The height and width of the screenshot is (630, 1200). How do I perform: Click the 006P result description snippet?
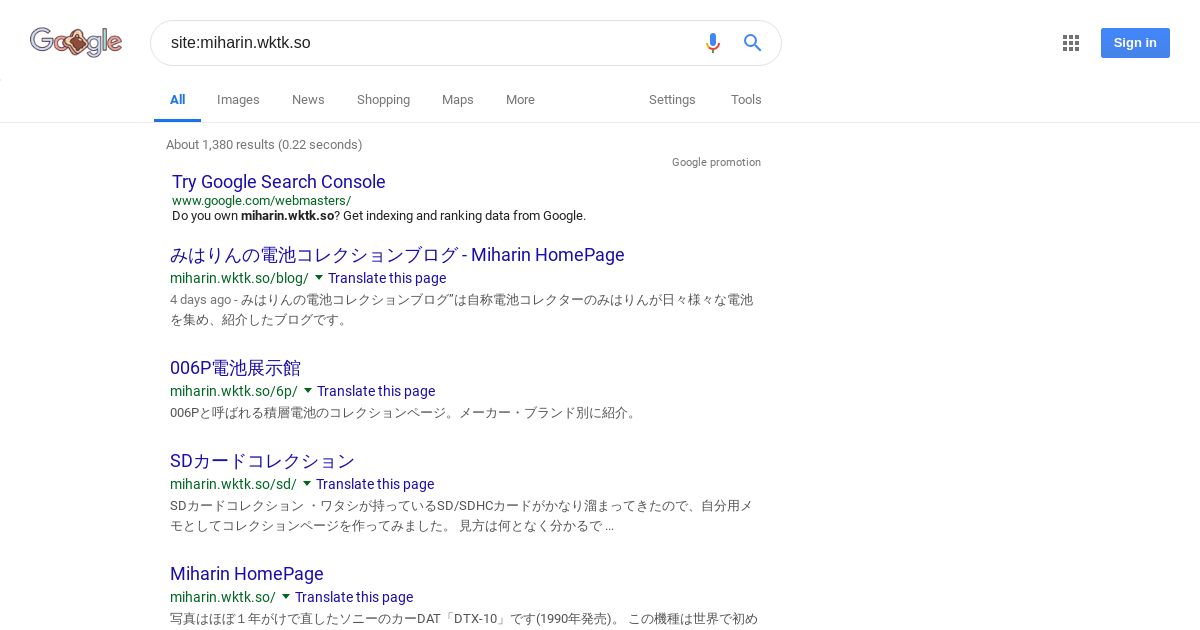404,413
